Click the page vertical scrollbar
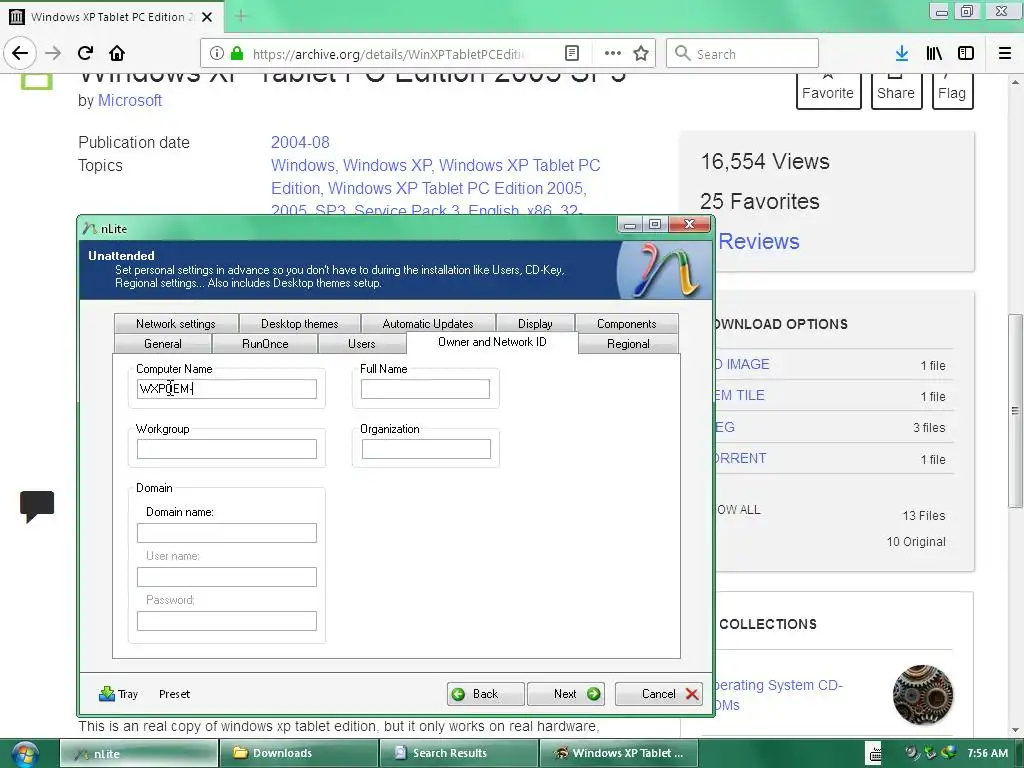The image size is (1024, 768). [x=1015, y=410]
